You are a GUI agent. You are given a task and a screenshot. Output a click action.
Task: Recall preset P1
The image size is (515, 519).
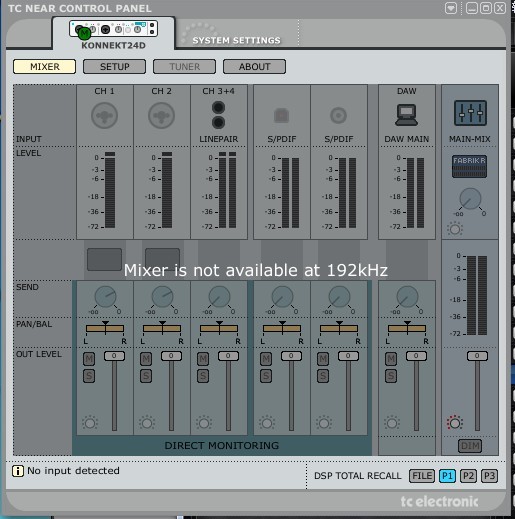point(447,476)
